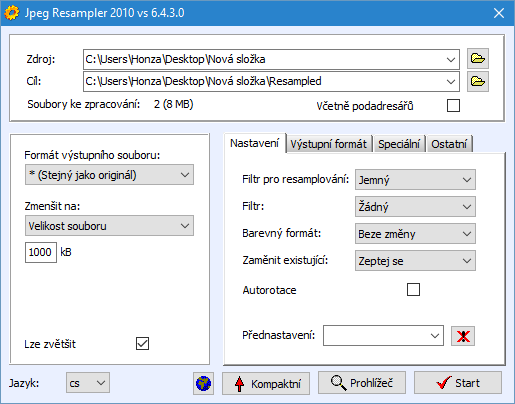Screen dimensions: 515x404
Task: Open the Zmenšit na dropdown
Action: point(109,226)
